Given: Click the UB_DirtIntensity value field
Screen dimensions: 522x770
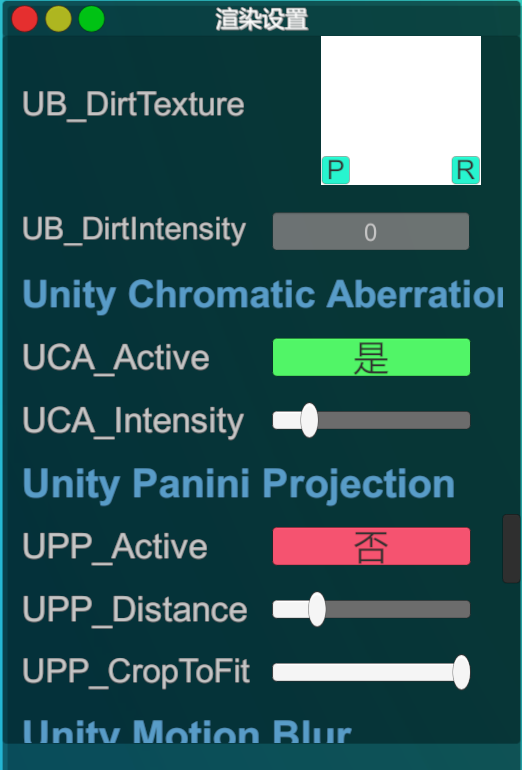Looking at the screenshot, I should click(371, 231).
